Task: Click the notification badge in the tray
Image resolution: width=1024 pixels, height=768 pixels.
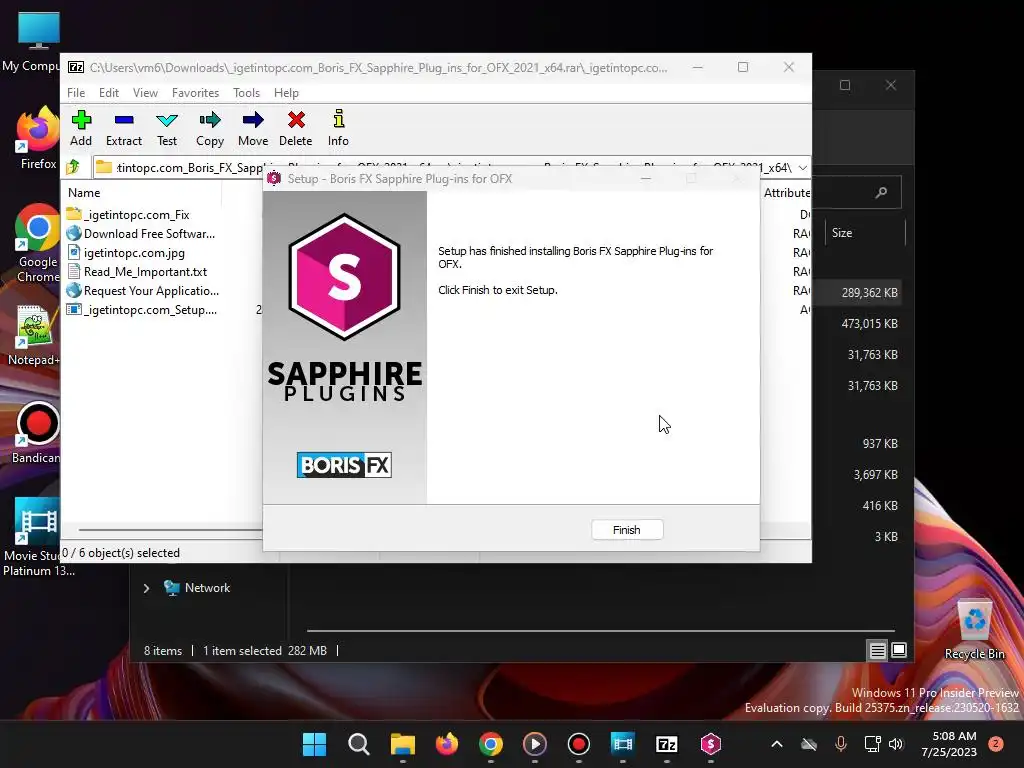Action: [x=996, y=744]
